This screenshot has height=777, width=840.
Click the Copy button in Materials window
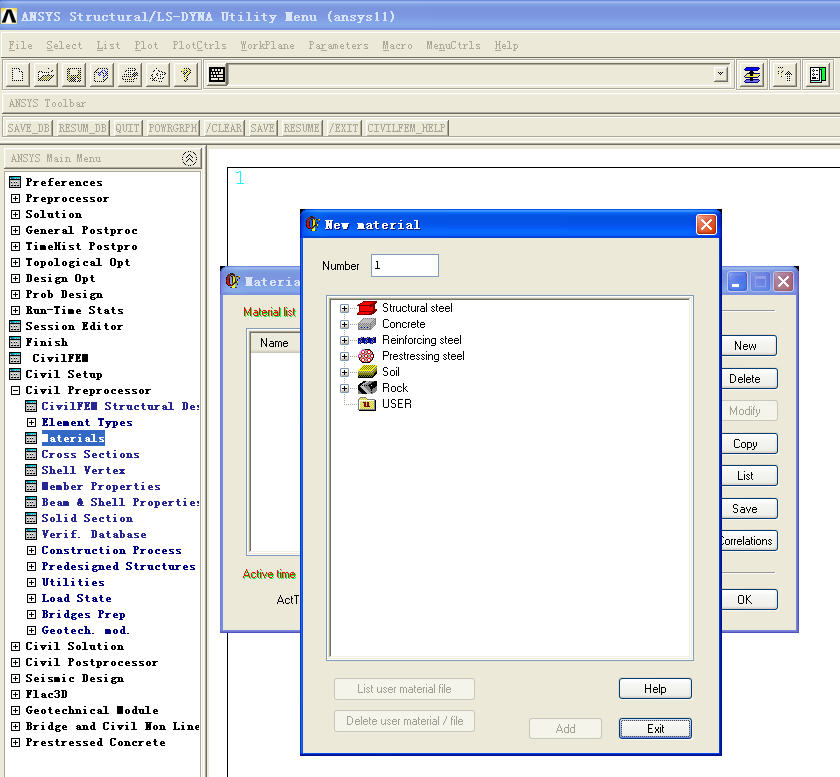tap(748, 444)
